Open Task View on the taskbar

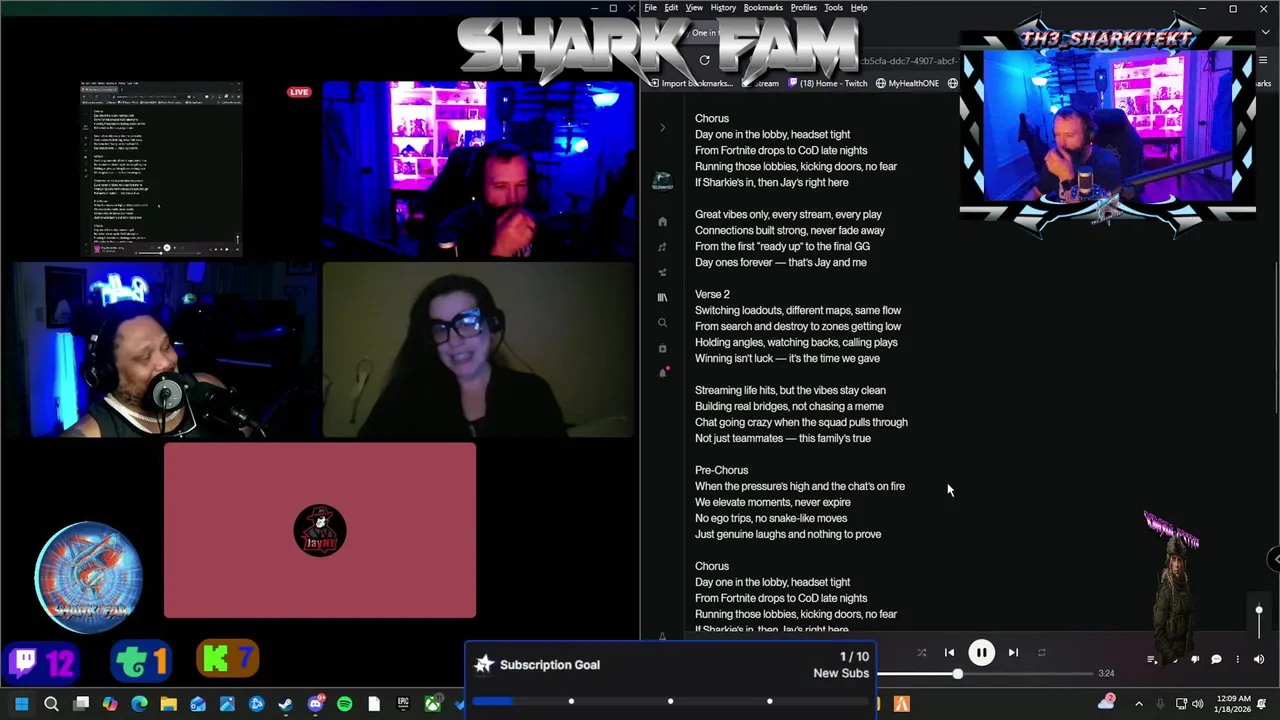click(81, 705)
